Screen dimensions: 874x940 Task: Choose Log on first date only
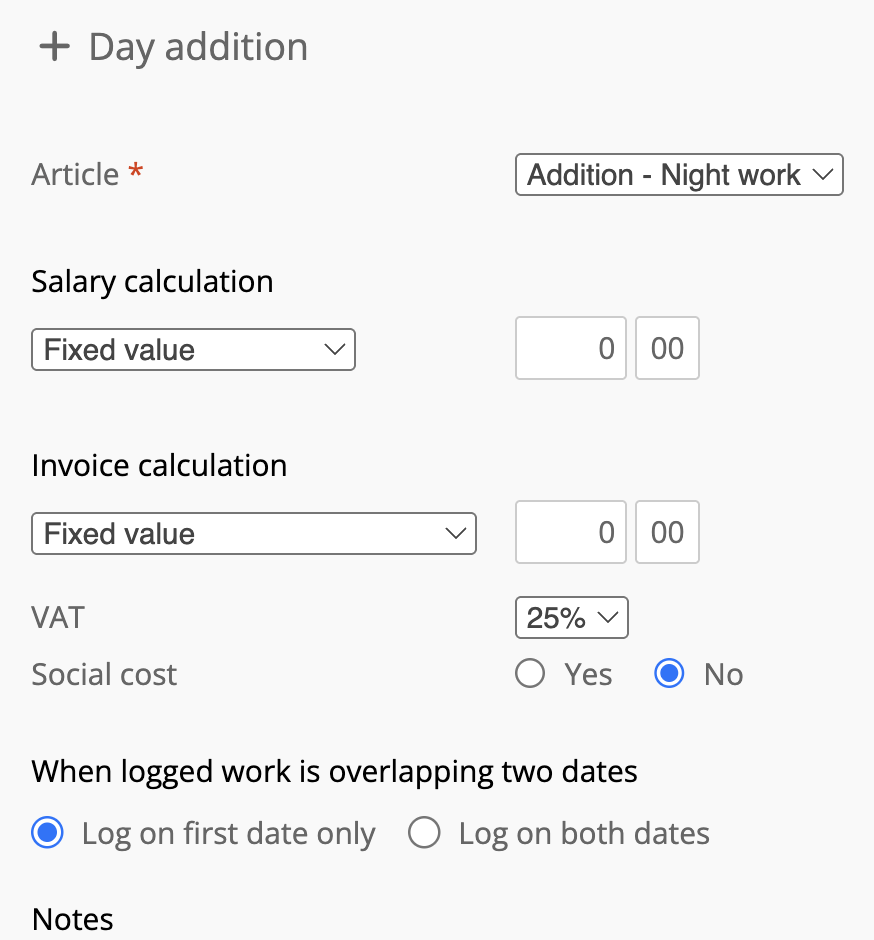pyautogui.click(x=48, y=833)
